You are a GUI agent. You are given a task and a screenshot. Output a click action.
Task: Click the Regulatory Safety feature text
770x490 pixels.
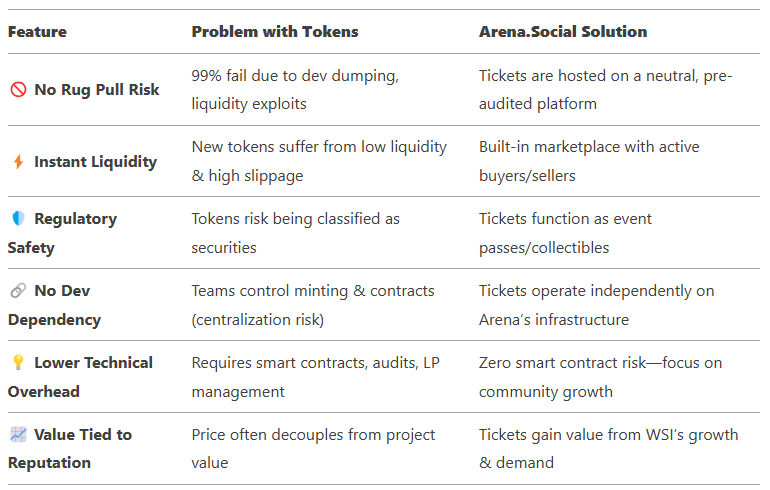pos(62,233)
